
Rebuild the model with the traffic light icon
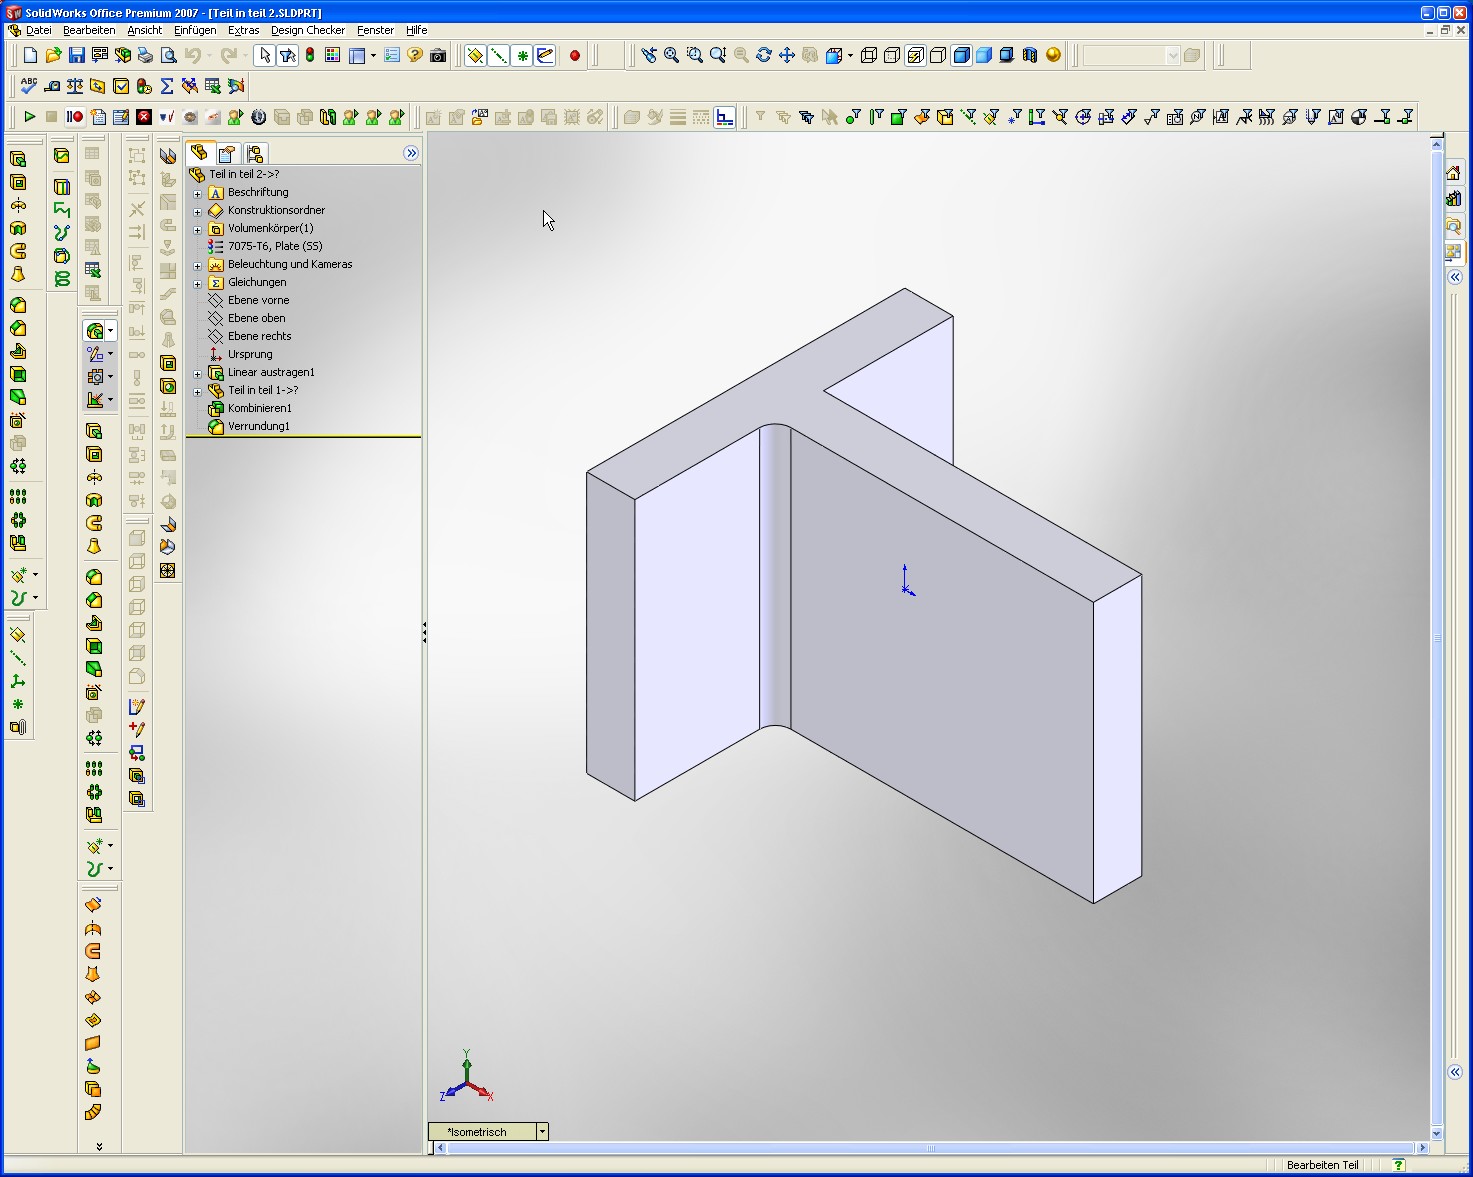(x=310, y=55)
